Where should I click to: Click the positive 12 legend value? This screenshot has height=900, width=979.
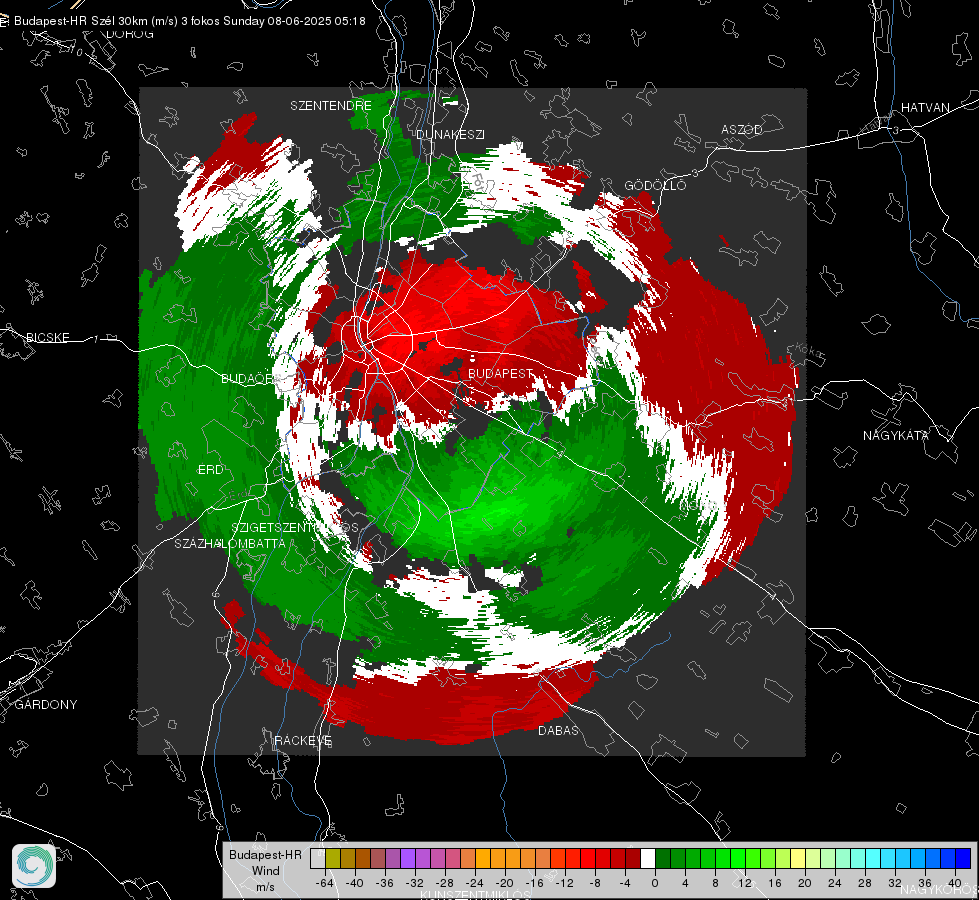tap(745, 883)
